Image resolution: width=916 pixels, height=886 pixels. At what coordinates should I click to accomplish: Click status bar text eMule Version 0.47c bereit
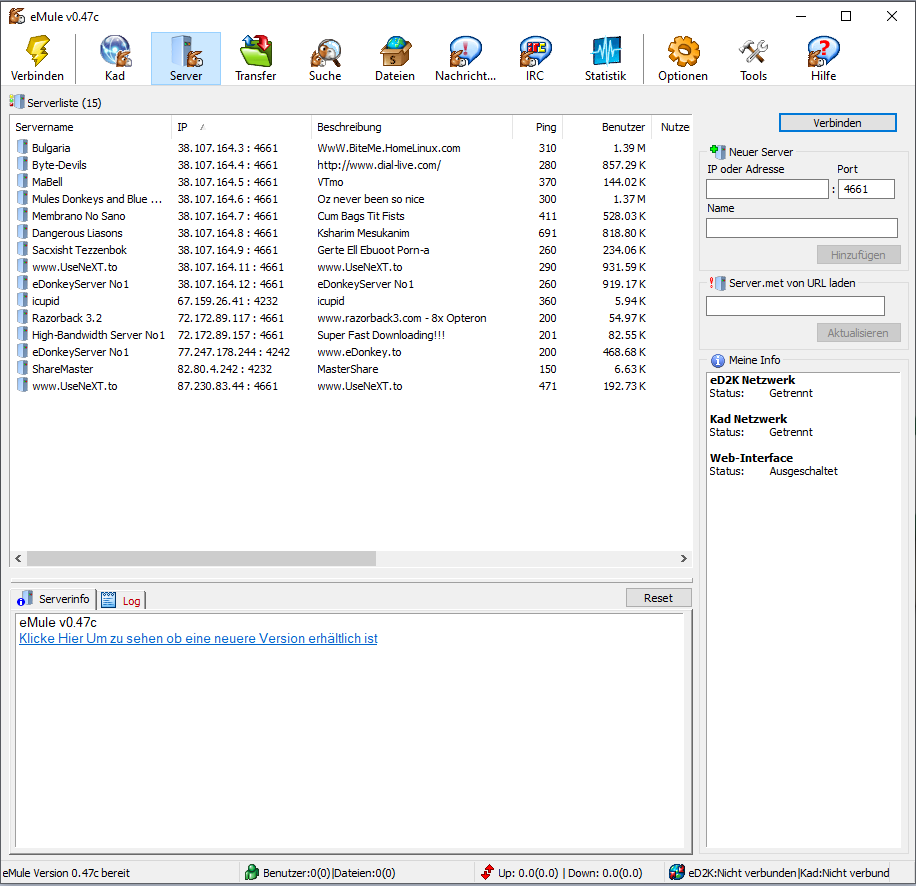tap(66, 873)
